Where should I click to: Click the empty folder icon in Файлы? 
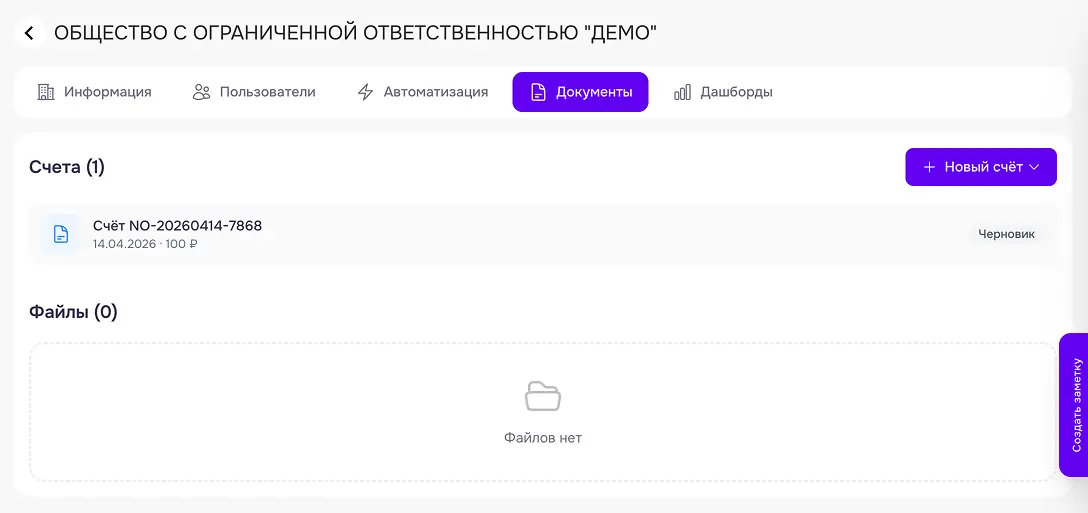[x=543, y=396]
